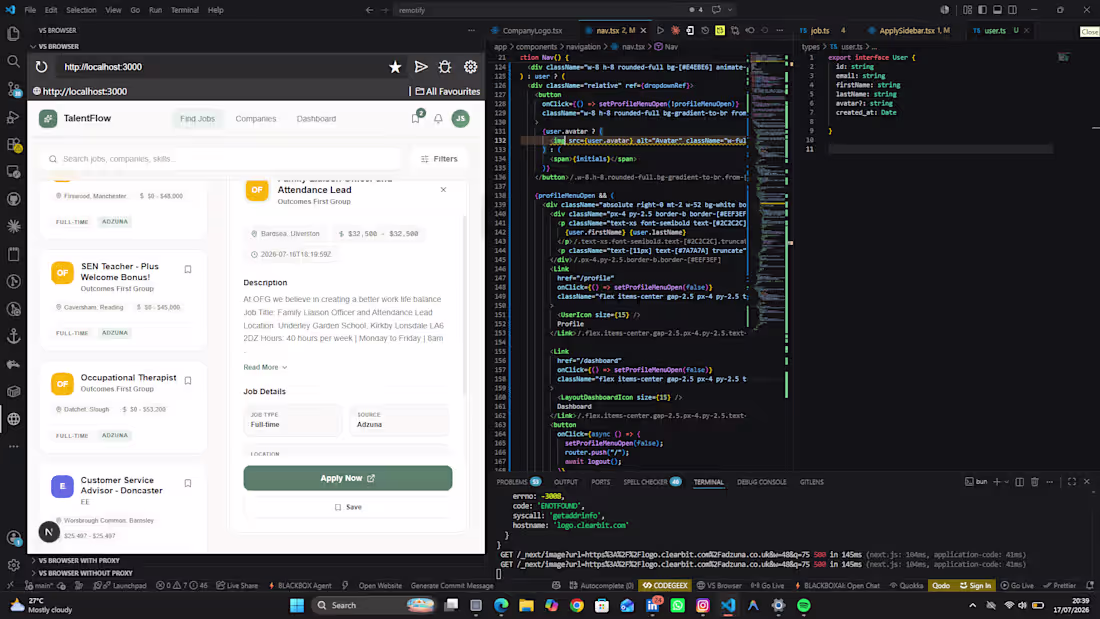This screenshot has height=619, width=1100.
Task: Run nav.tsx with the play icon
Action: coord(660,31)
